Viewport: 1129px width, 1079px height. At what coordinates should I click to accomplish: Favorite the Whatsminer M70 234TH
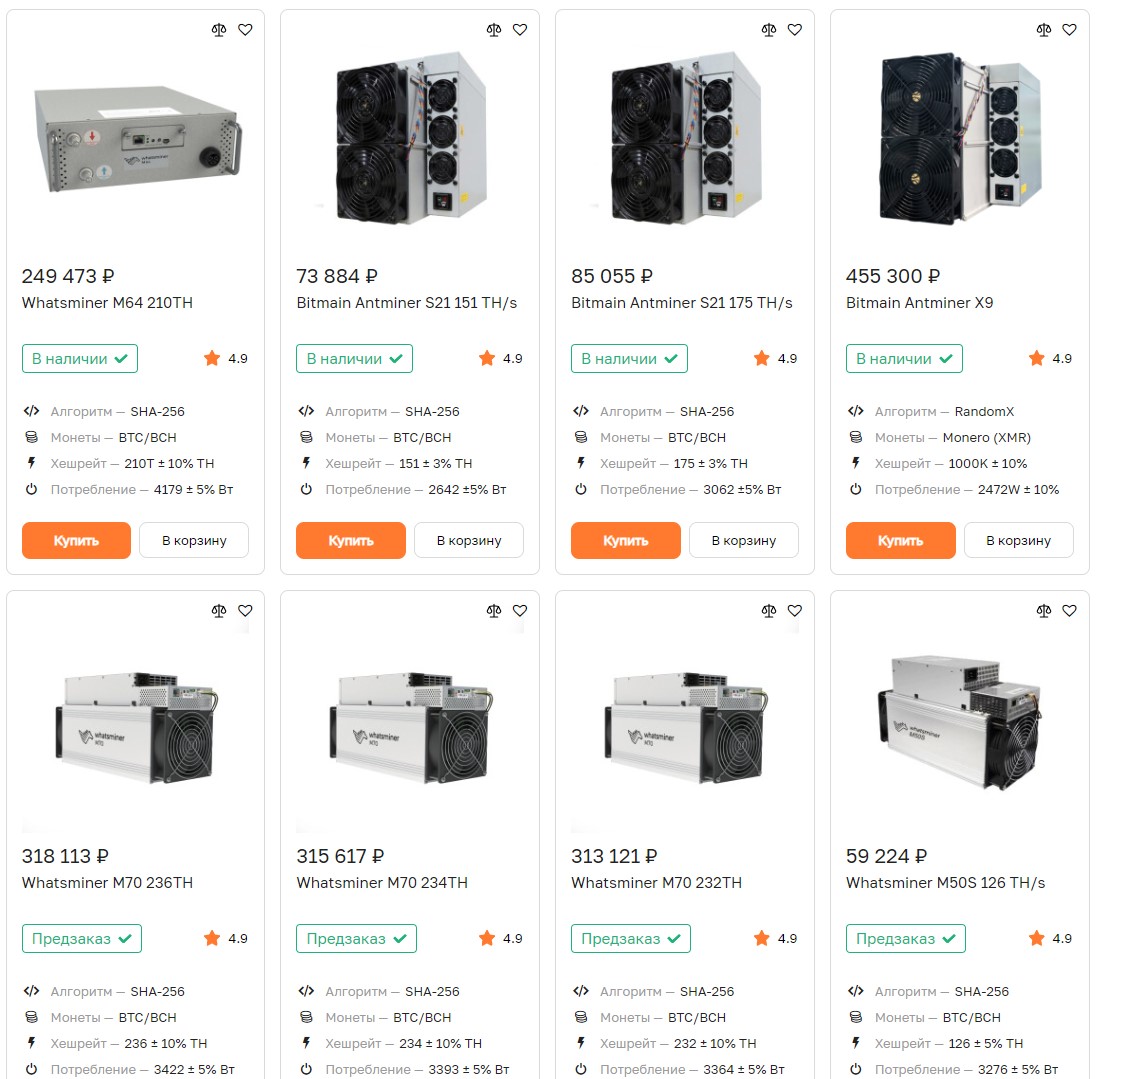[x=520, y=610]
